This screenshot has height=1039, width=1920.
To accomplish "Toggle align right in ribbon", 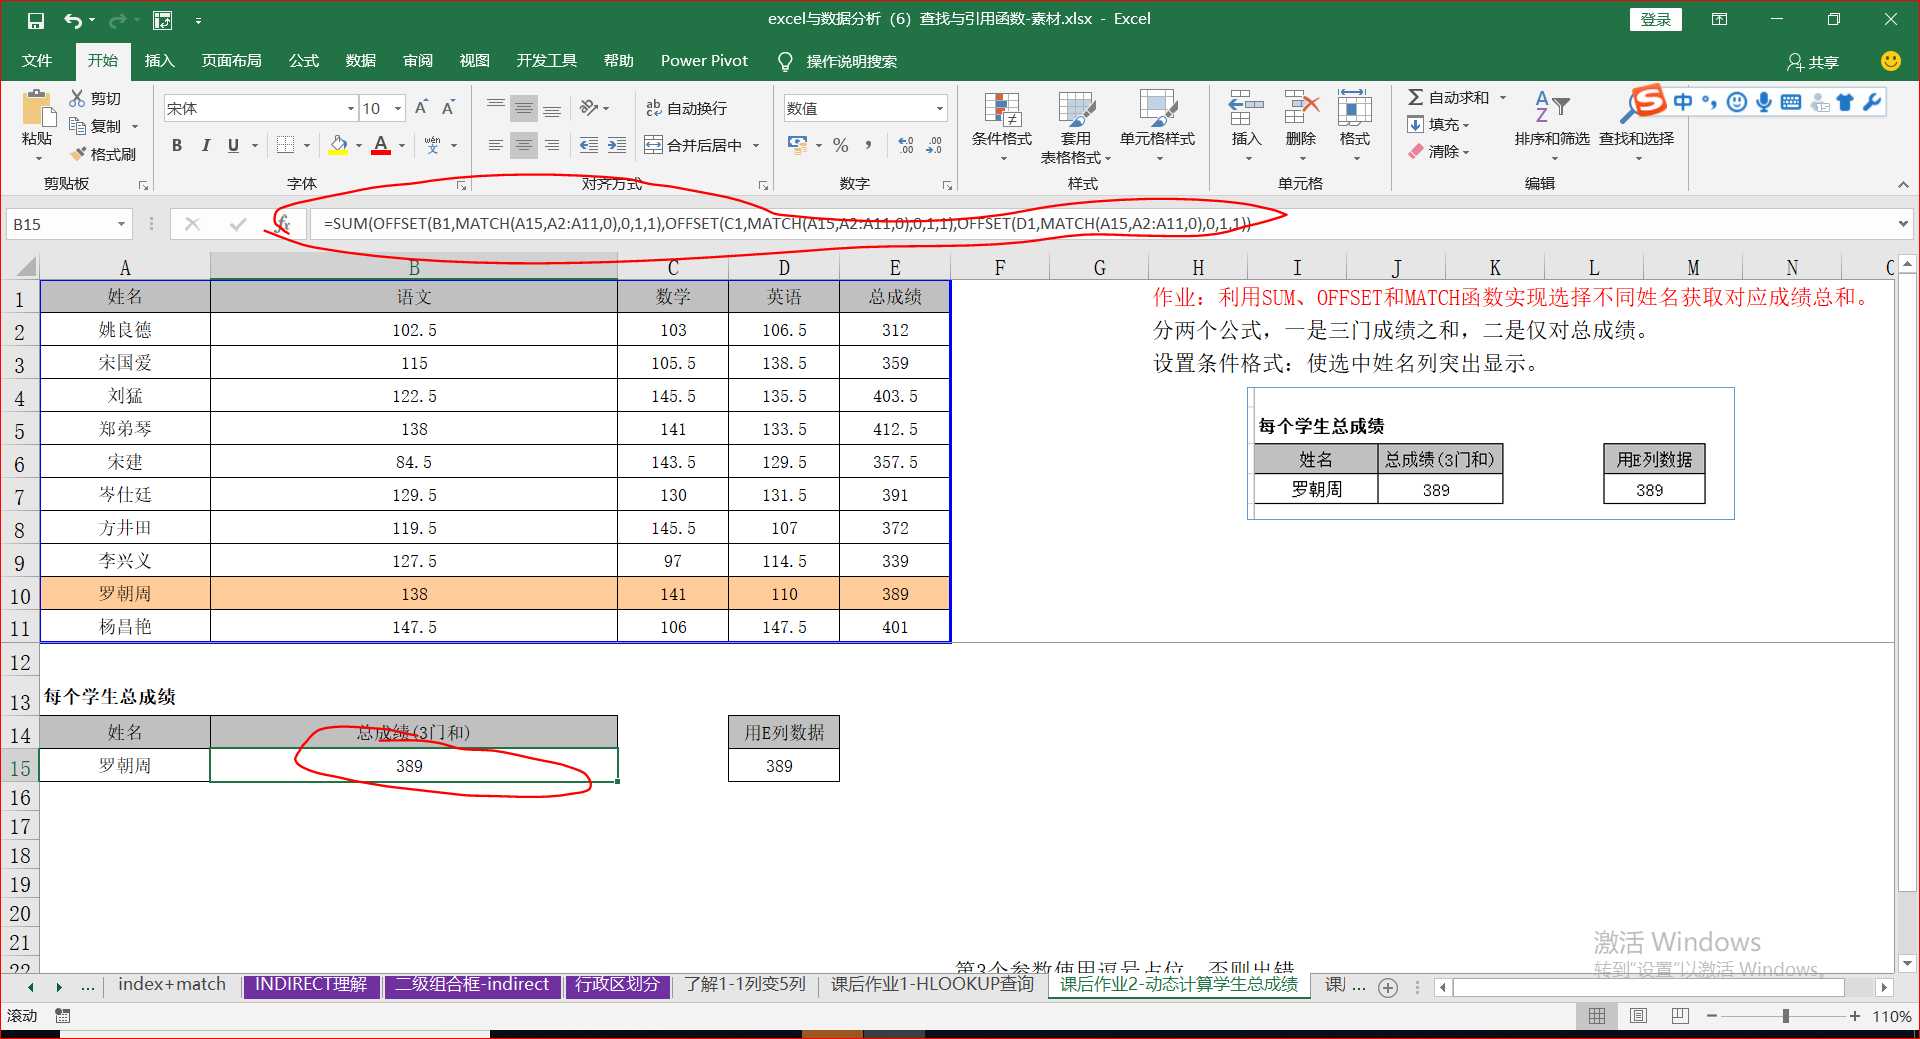I will [x=552, y=145].
